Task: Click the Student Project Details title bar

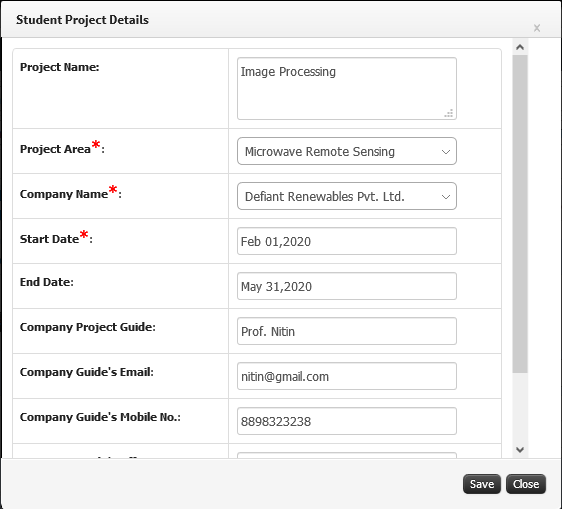Action: click(x=281, y=19)
